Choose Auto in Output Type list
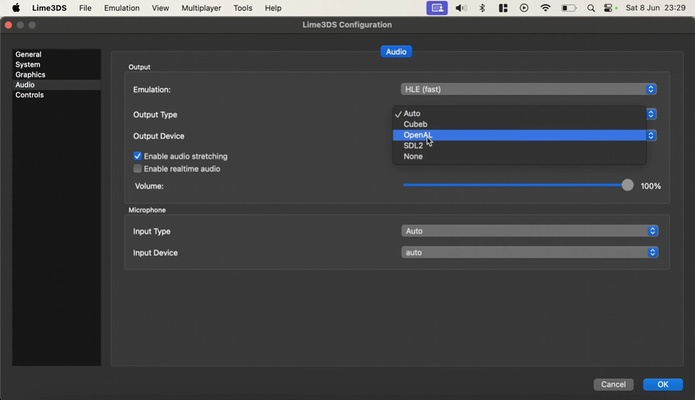695x400 pixels. pyautogui.click(x=519, y=114)
